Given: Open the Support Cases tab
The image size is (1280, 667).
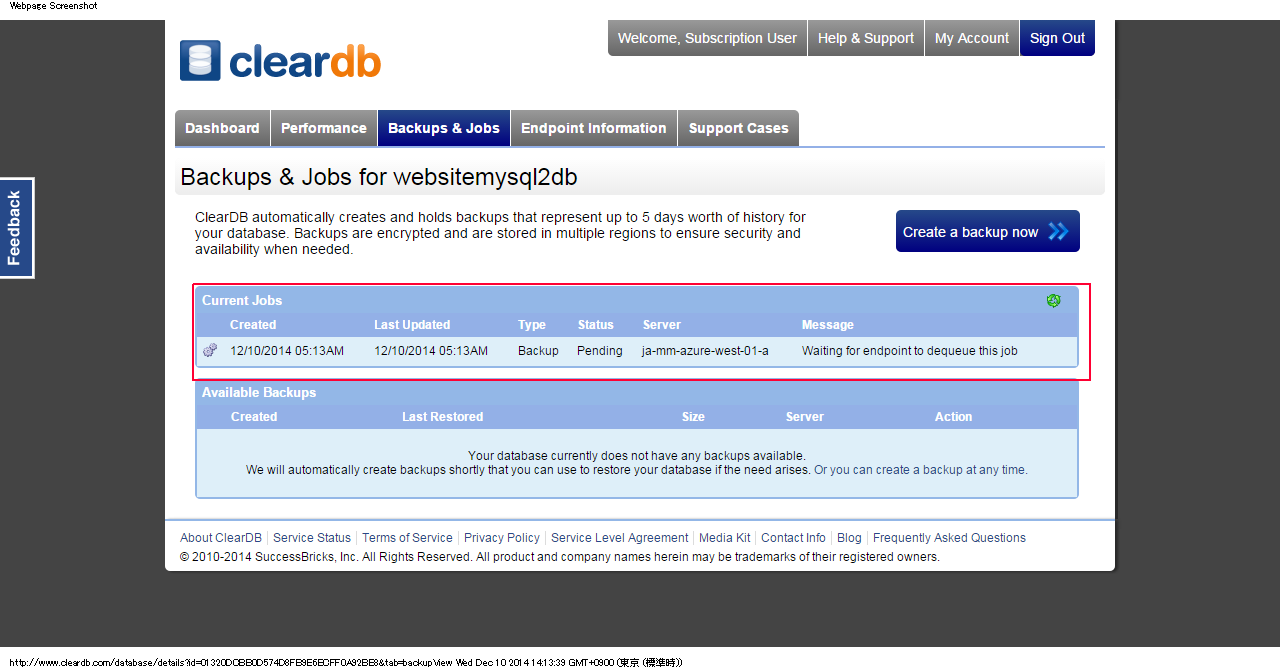Looking at the screenshot, I should tap(738, 128).
